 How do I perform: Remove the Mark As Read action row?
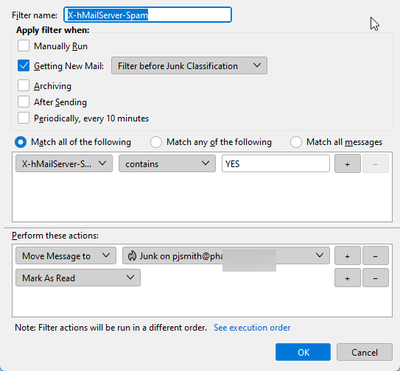(x=375, y=278)
